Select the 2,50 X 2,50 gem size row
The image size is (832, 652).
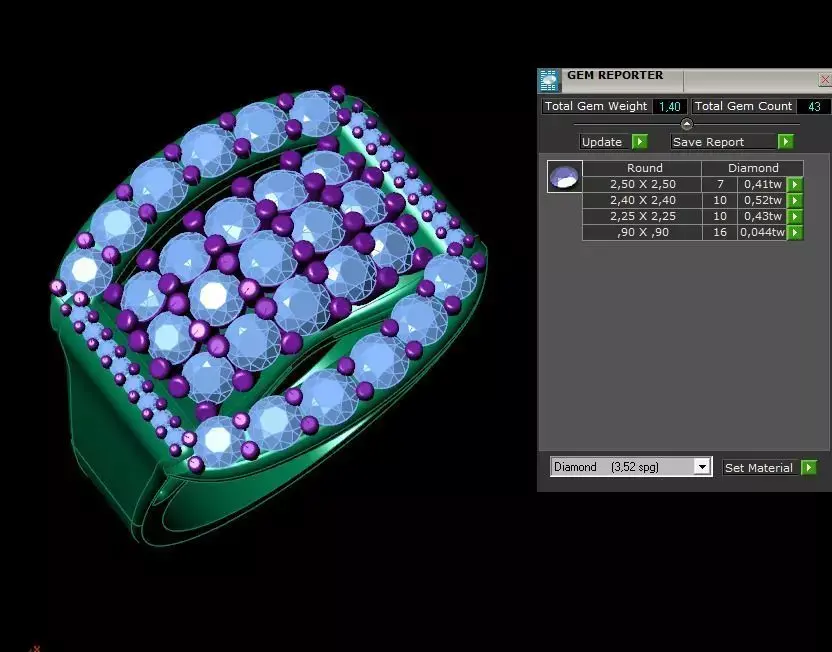pyautogui.click(x=643, y=184)
